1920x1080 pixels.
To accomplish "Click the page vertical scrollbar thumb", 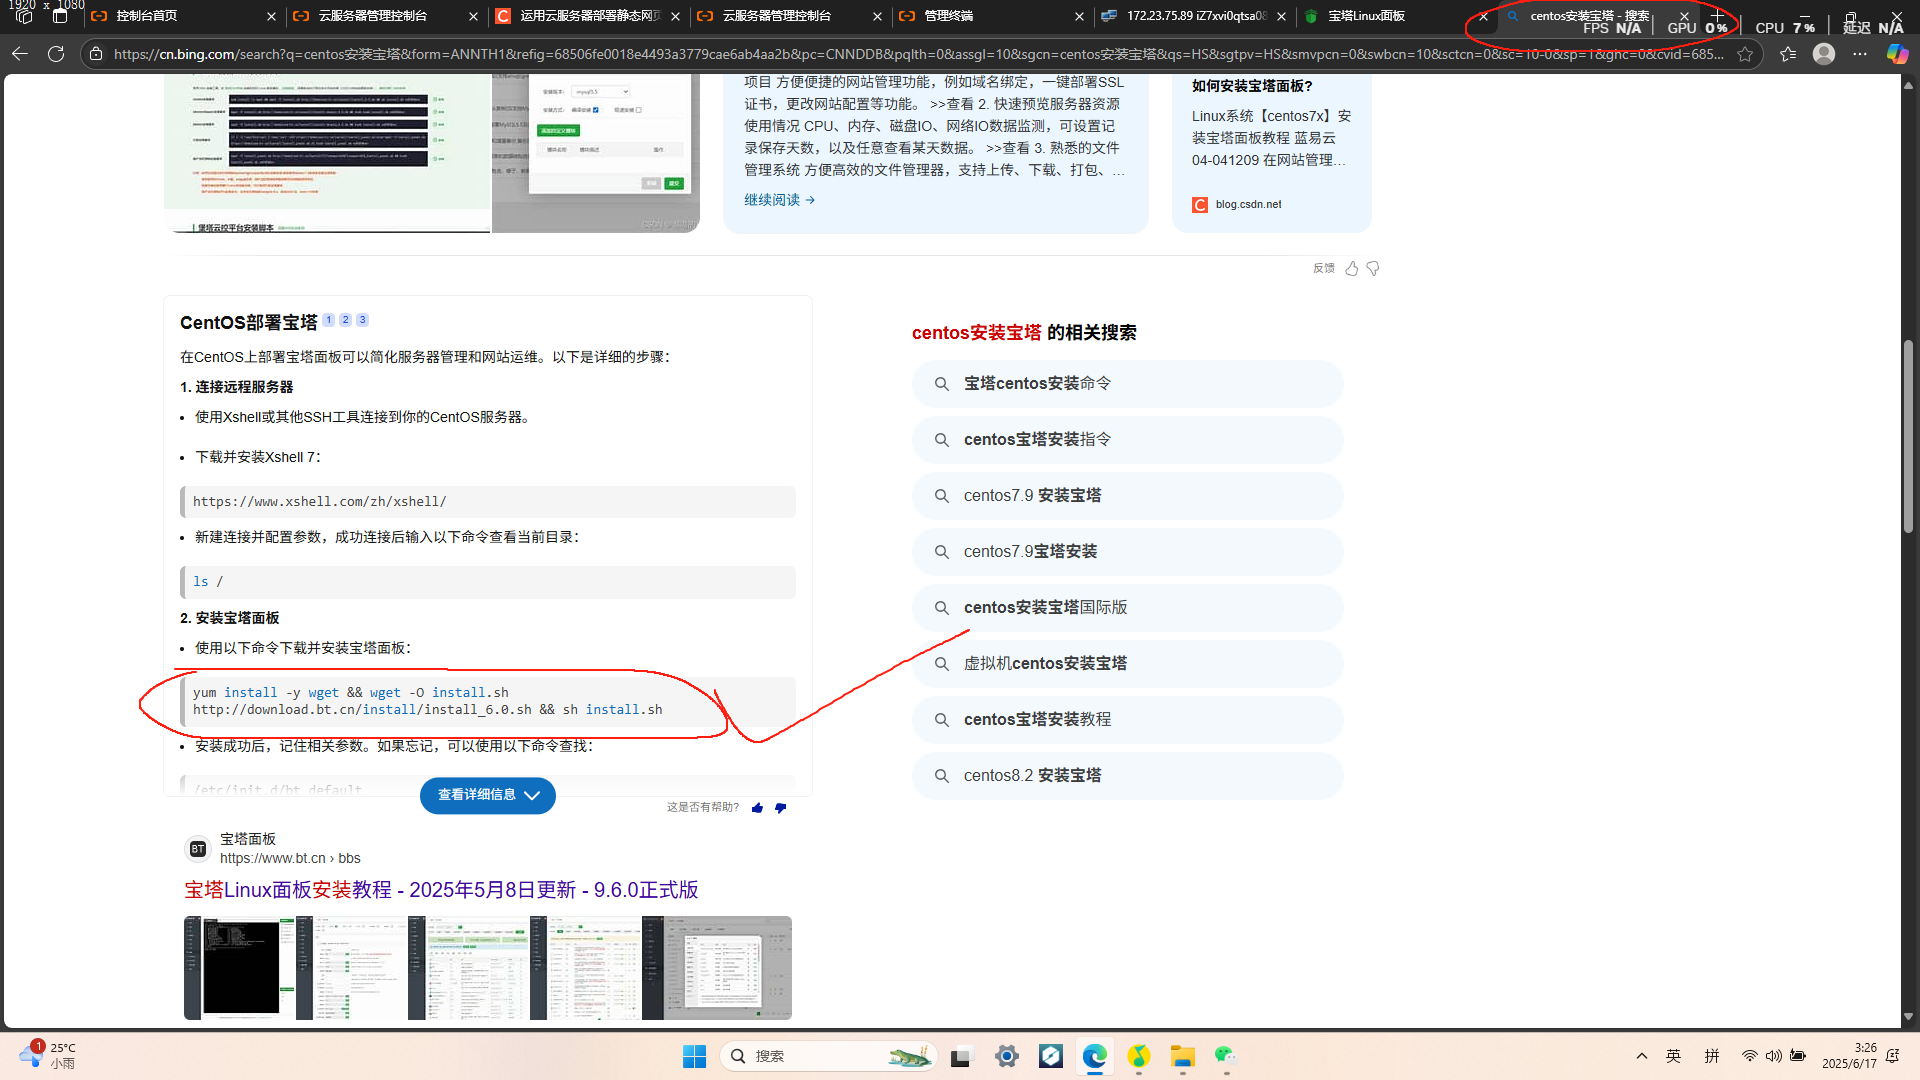I will point(1908,436).
